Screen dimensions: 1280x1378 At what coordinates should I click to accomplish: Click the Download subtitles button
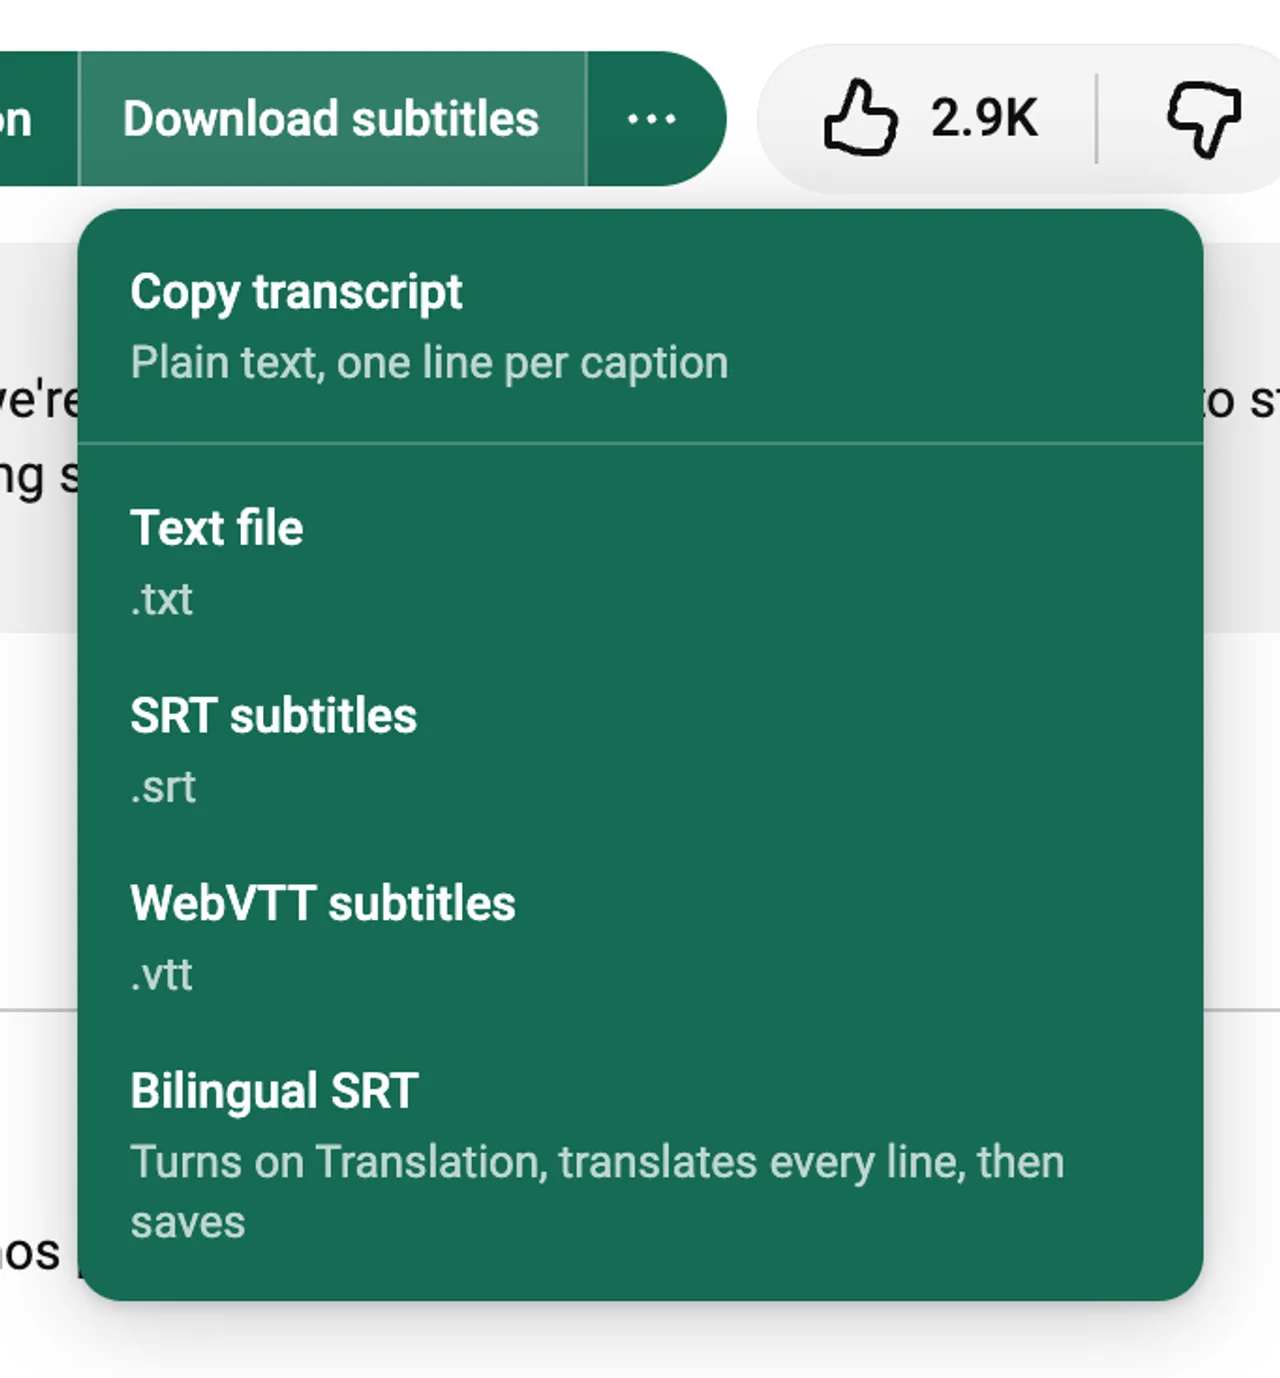click(x=332, y=119)
